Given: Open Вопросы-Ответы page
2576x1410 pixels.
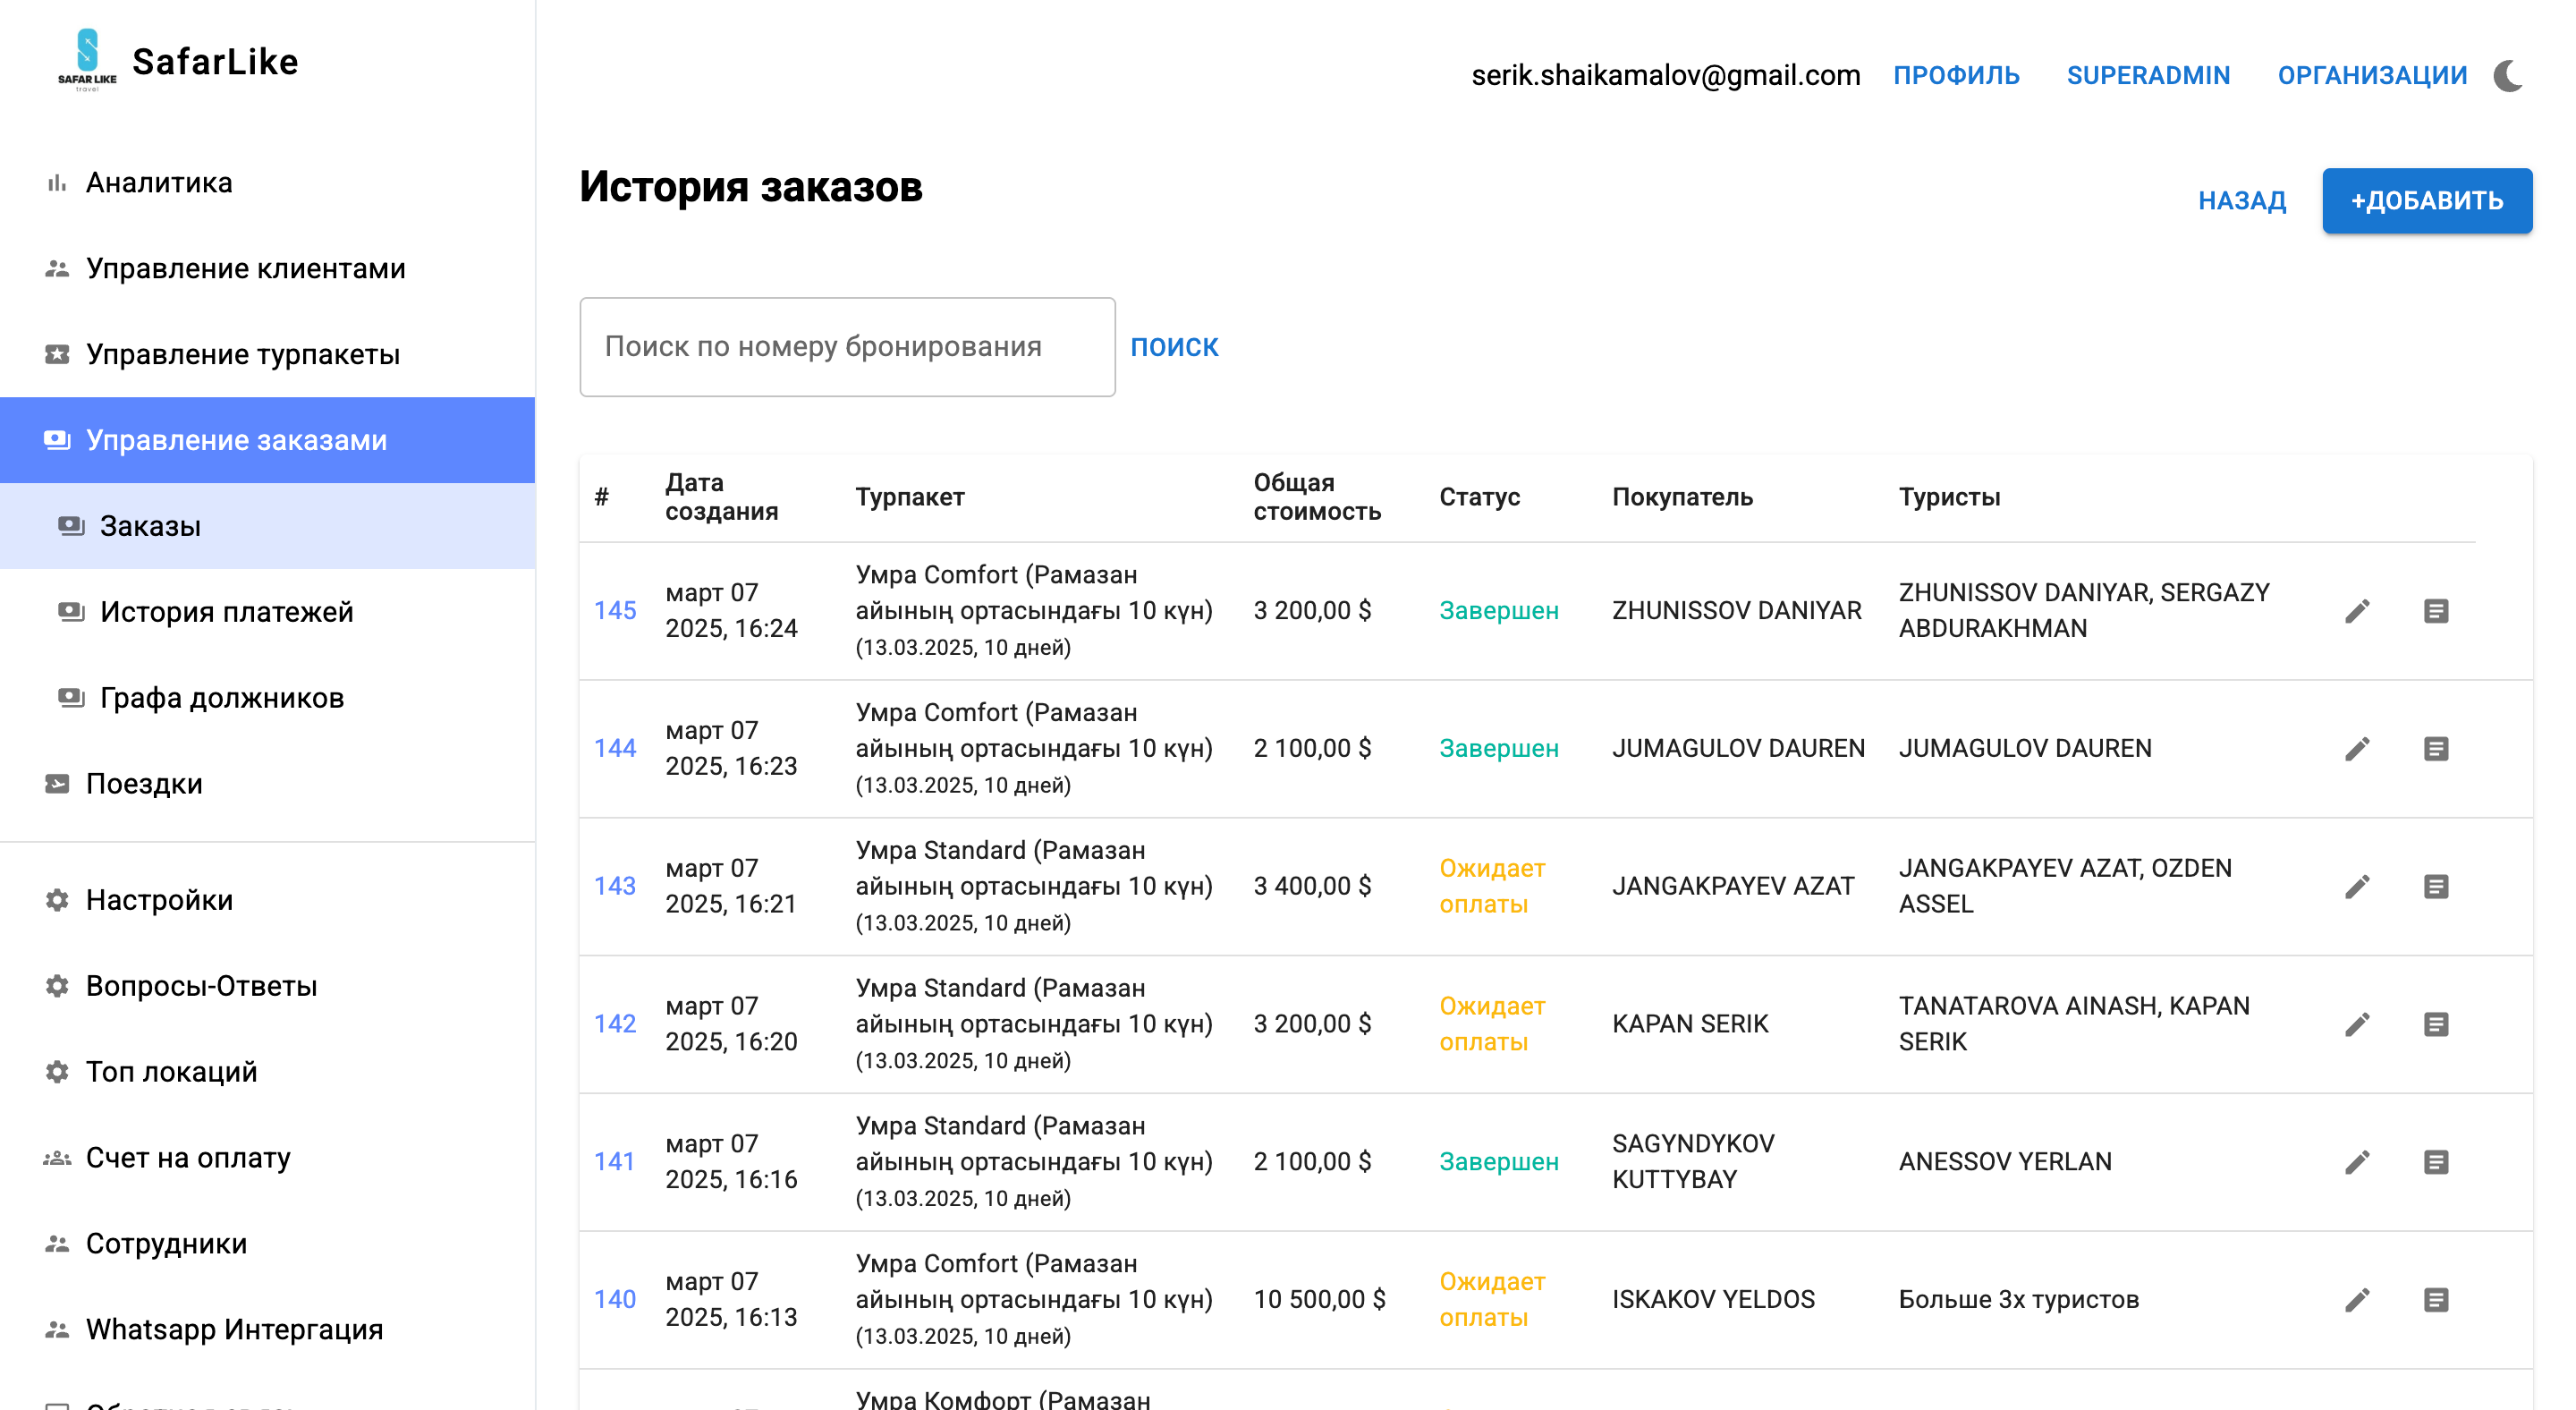Looking at the screenshot, I should (267, 986).
